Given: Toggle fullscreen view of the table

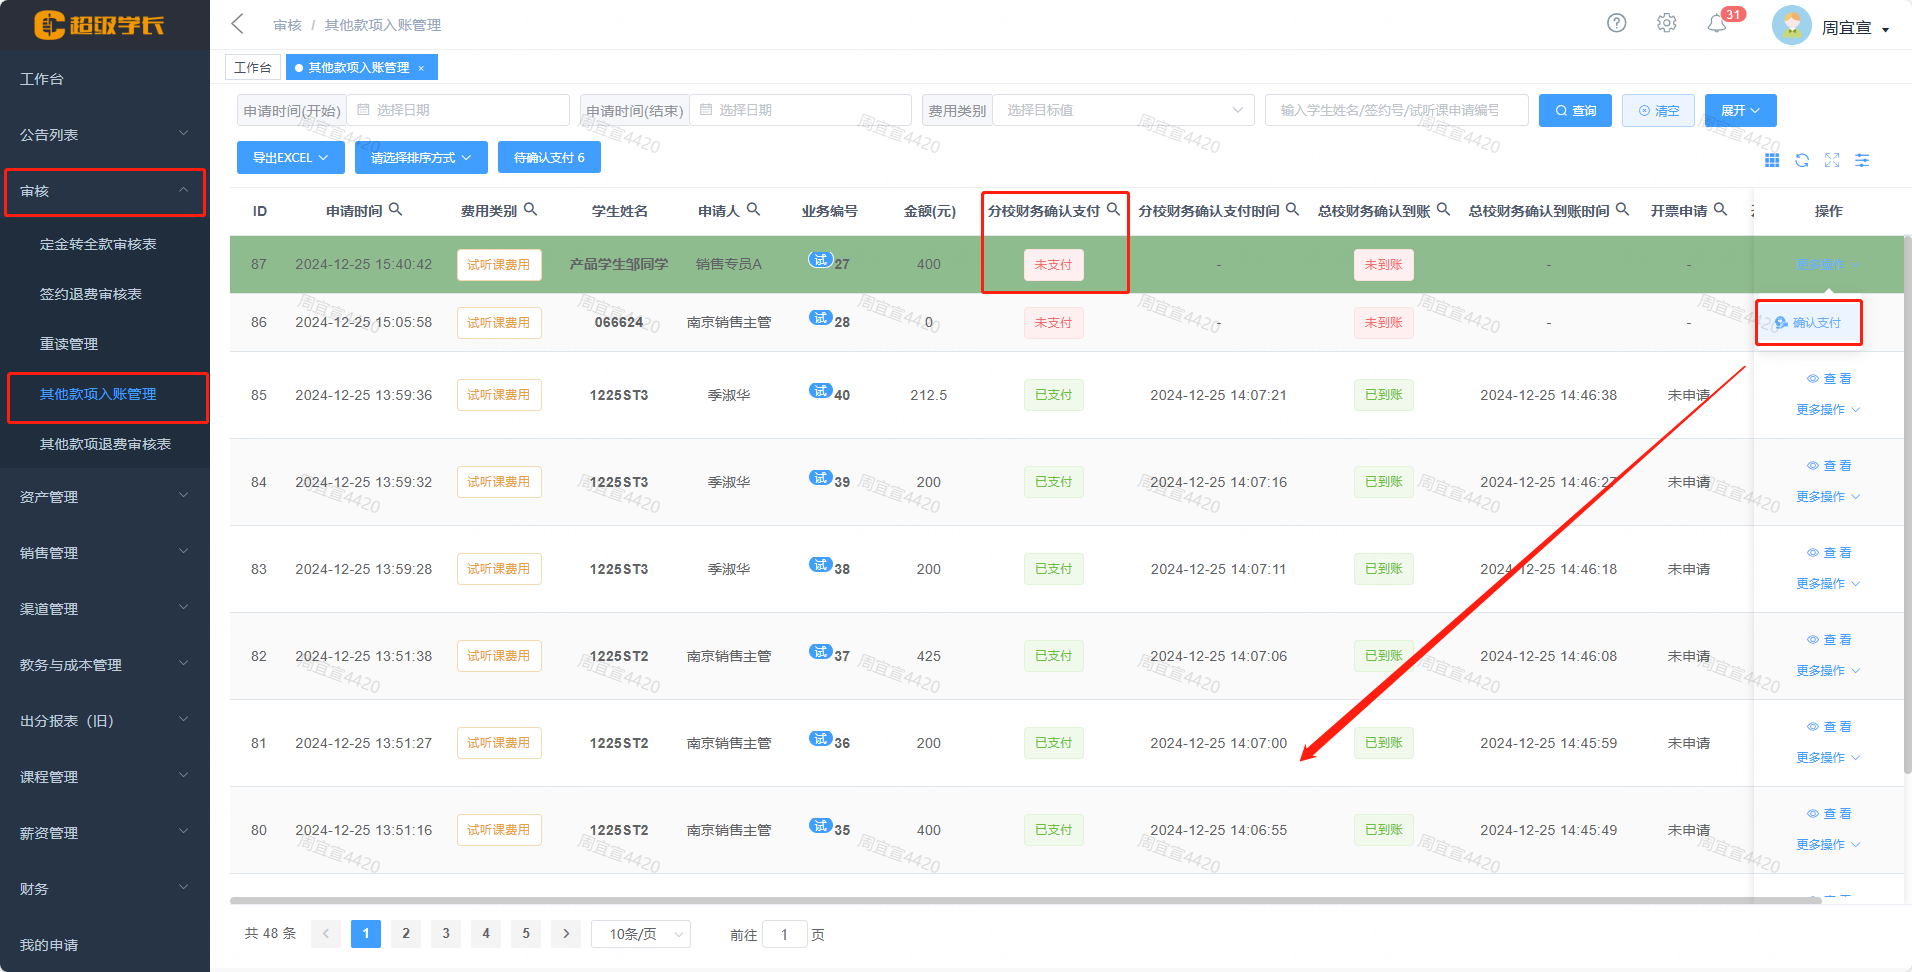Looking at the screenshot, I should [x=1832, y=160].
